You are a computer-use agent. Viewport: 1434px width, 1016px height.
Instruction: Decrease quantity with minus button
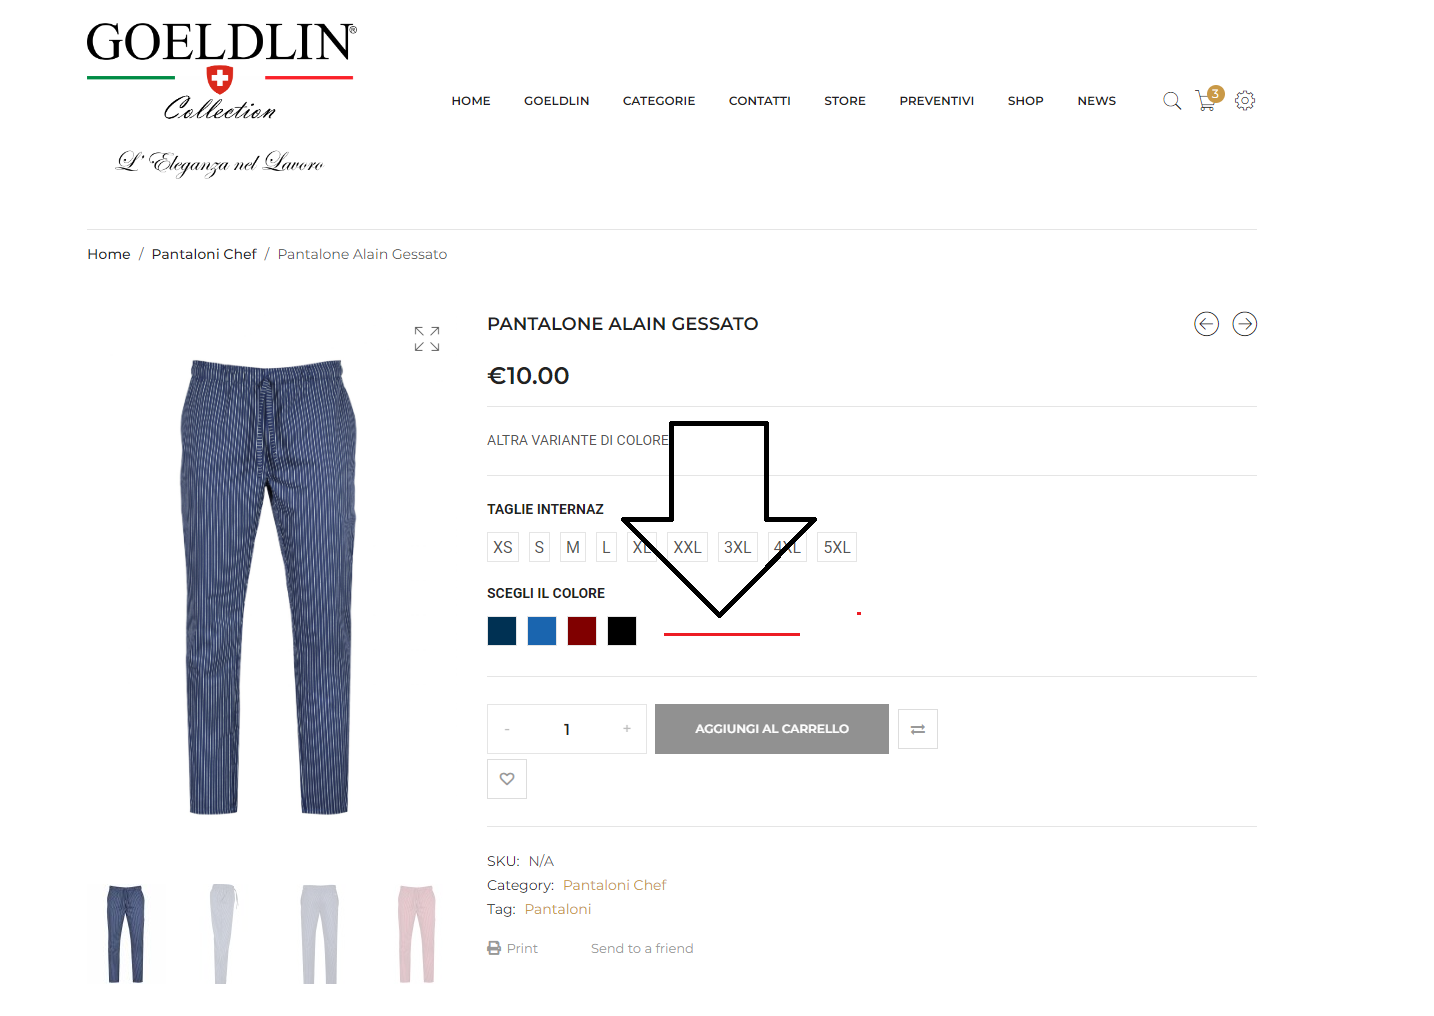(507, 729)
